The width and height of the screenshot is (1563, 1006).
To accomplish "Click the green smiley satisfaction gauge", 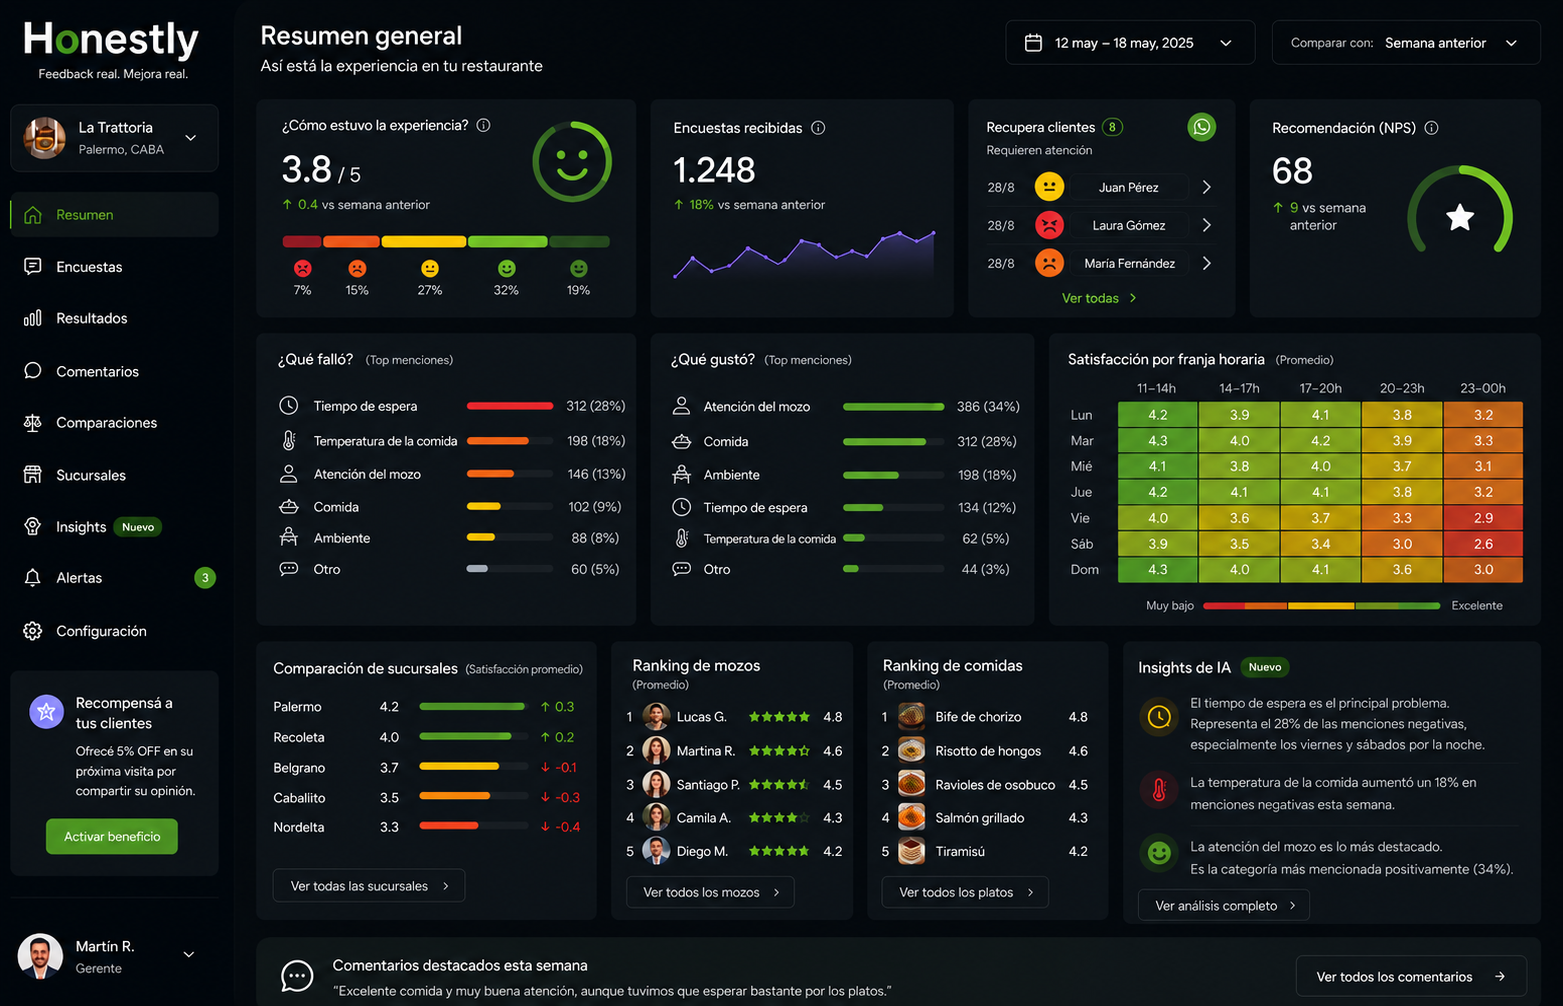I will [x=572, y=162].
